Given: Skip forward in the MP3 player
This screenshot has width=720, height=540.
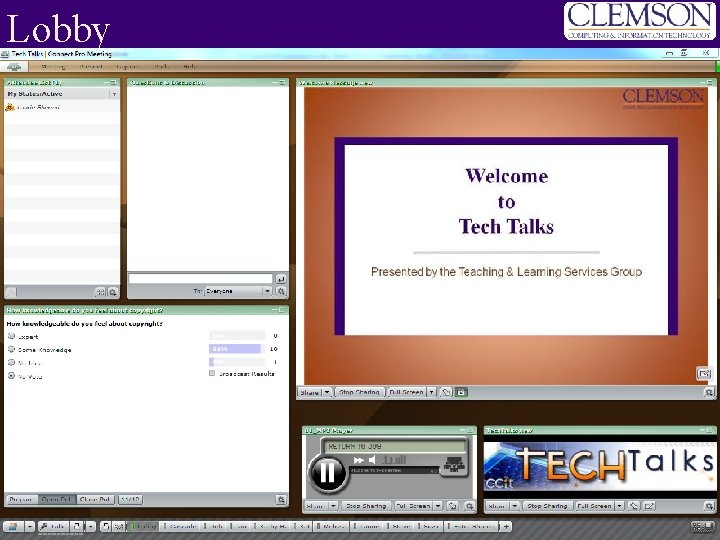Looking at the screenshot, I should [x=359, y=460].
